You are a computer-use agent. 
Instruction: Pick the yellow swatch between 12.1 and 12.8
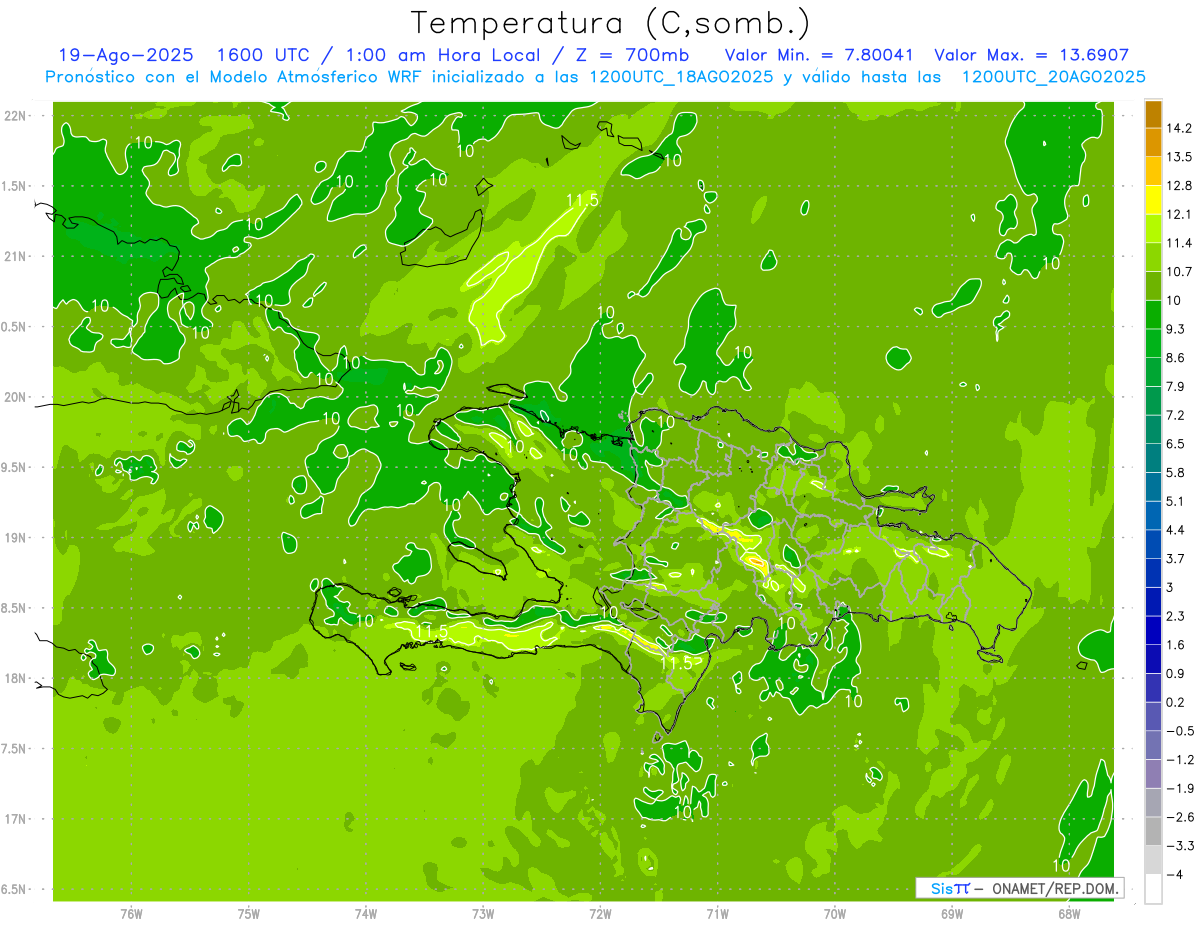click(x=1153, y=200)
